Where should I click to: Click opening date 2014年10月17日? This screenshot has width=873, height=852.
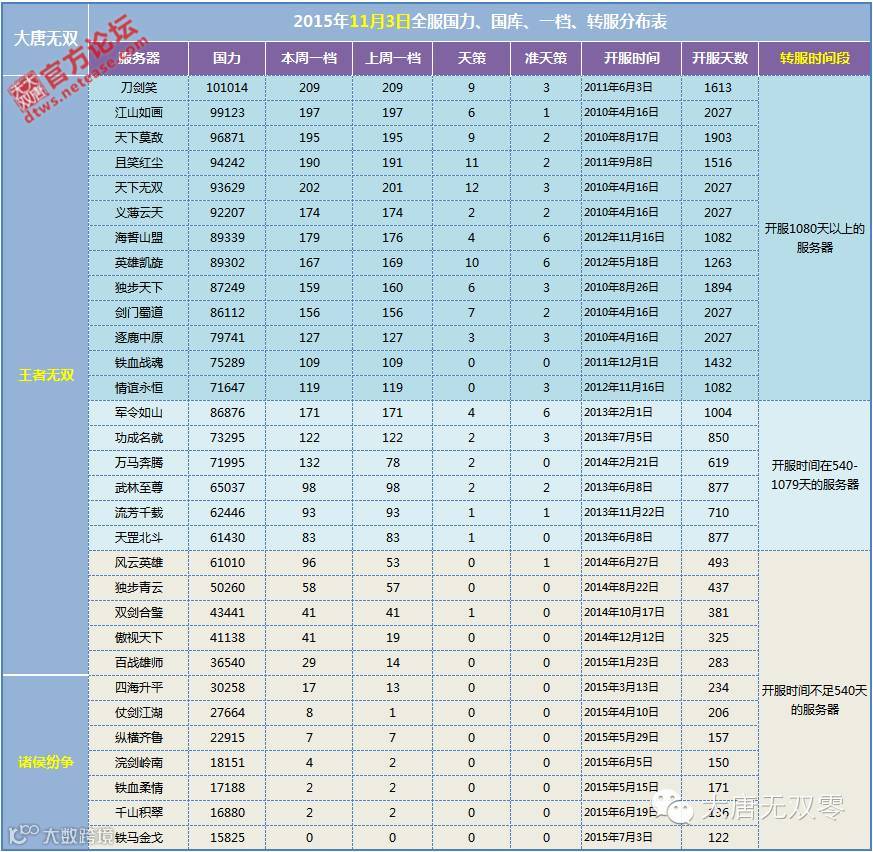point(624,613)
